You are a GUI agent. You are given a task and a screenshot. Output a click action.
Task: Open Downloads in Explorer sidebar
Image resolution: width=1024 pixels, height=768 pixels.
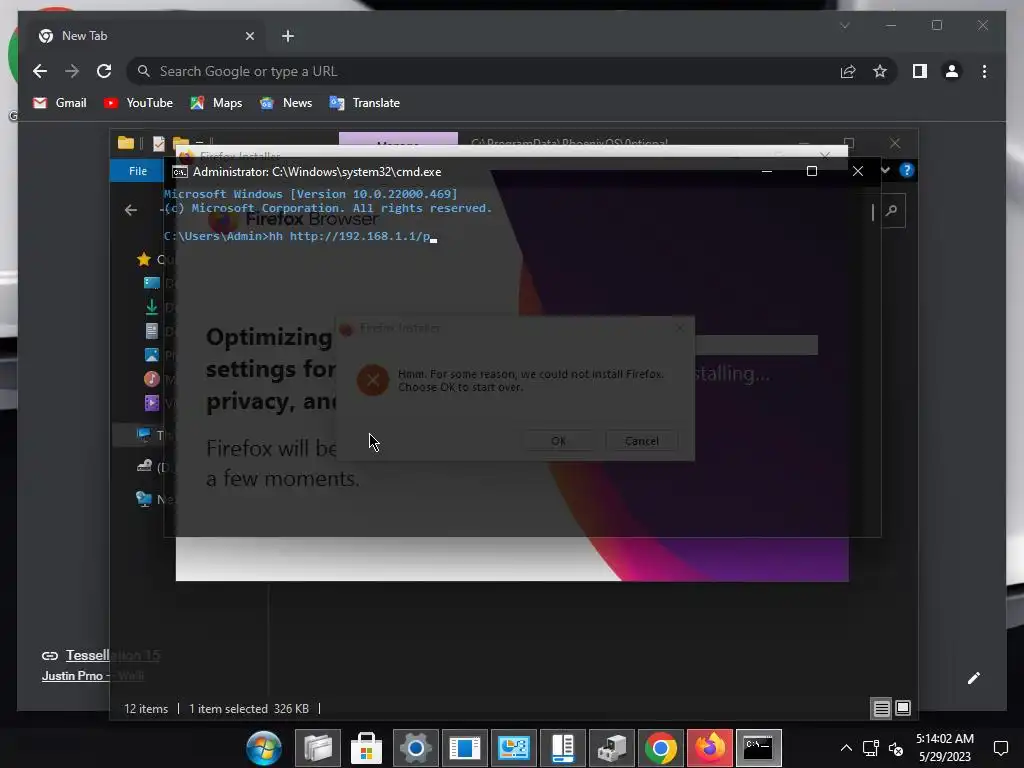[152, 307]
